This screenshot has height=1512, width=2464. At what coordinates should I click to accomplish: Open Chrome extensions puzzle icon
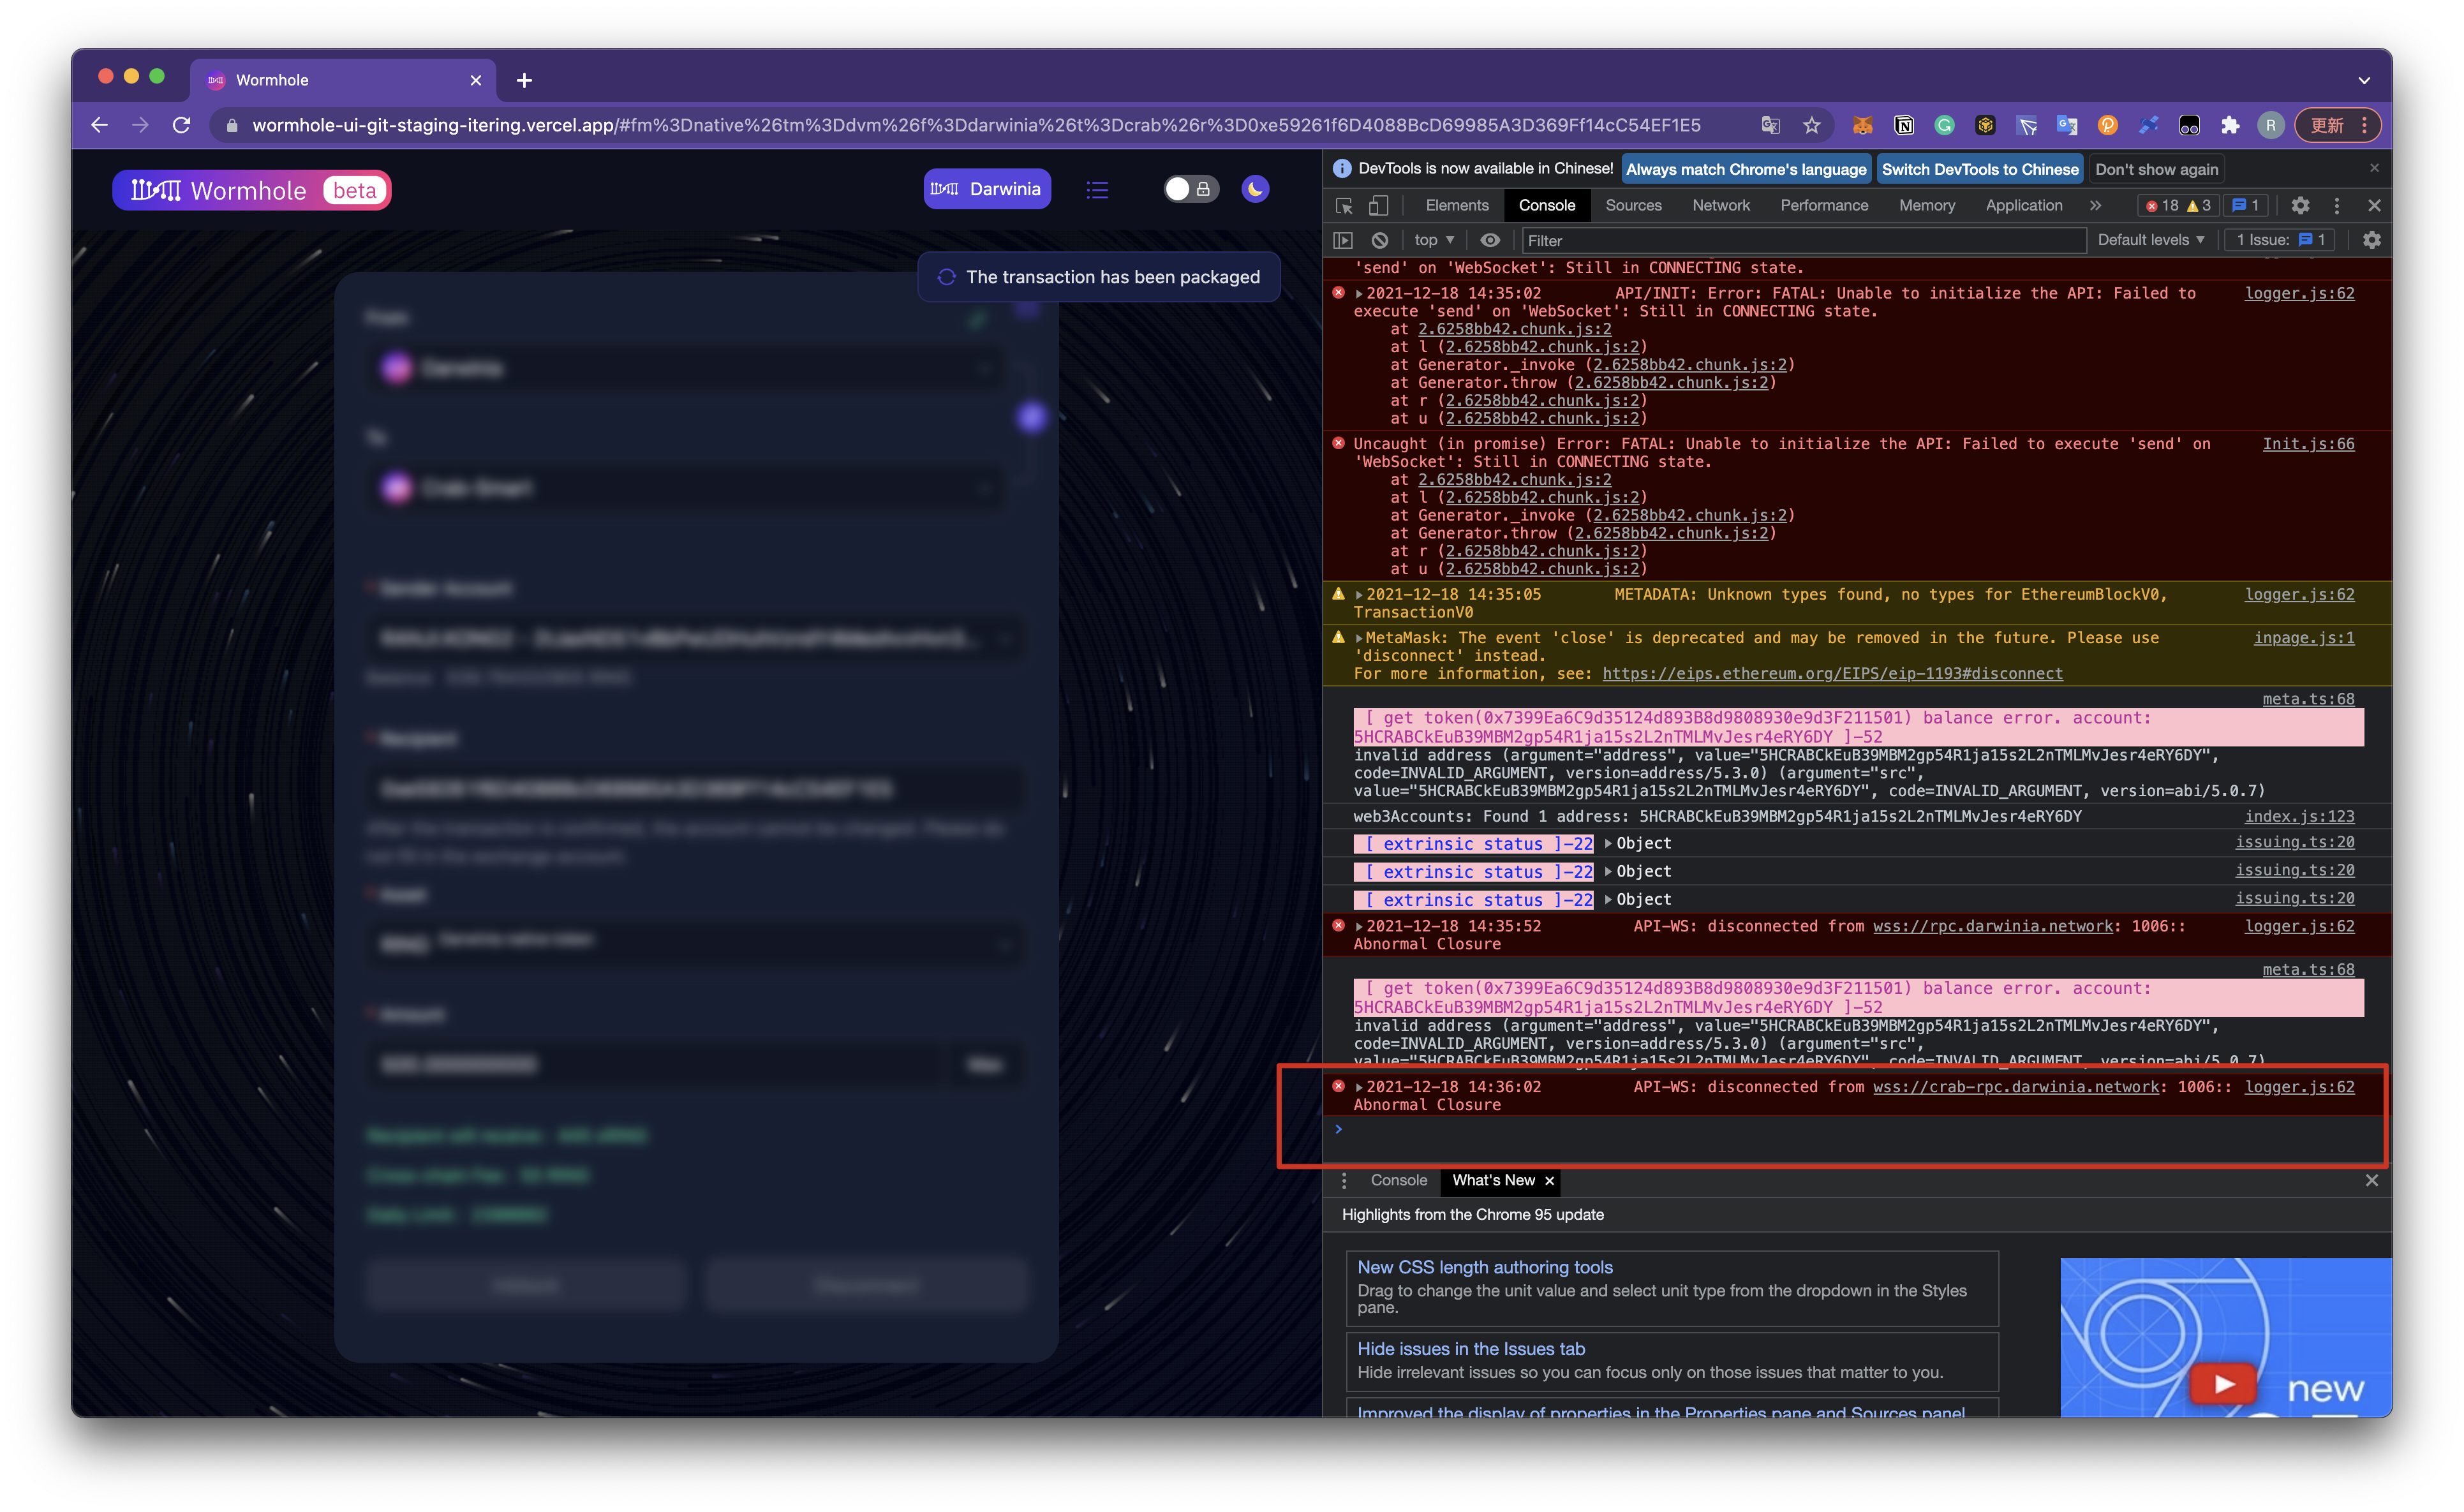pos(2230,125)
